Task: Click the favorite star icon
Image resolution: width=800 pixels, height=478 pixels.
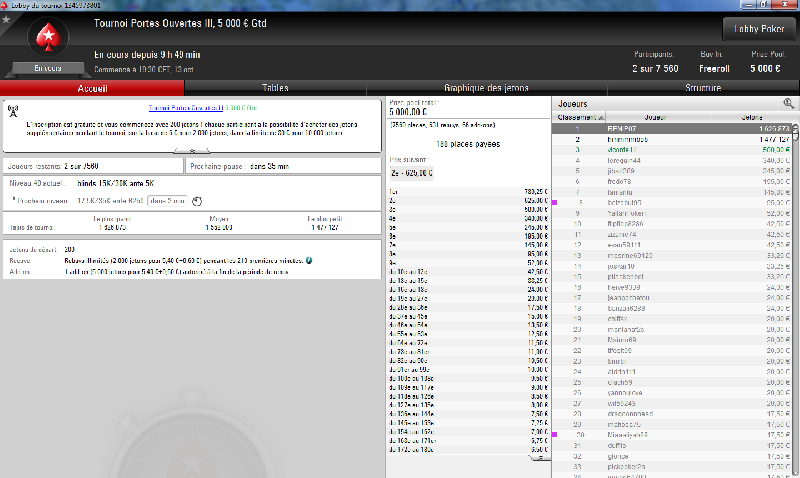Action: (6, 20)
